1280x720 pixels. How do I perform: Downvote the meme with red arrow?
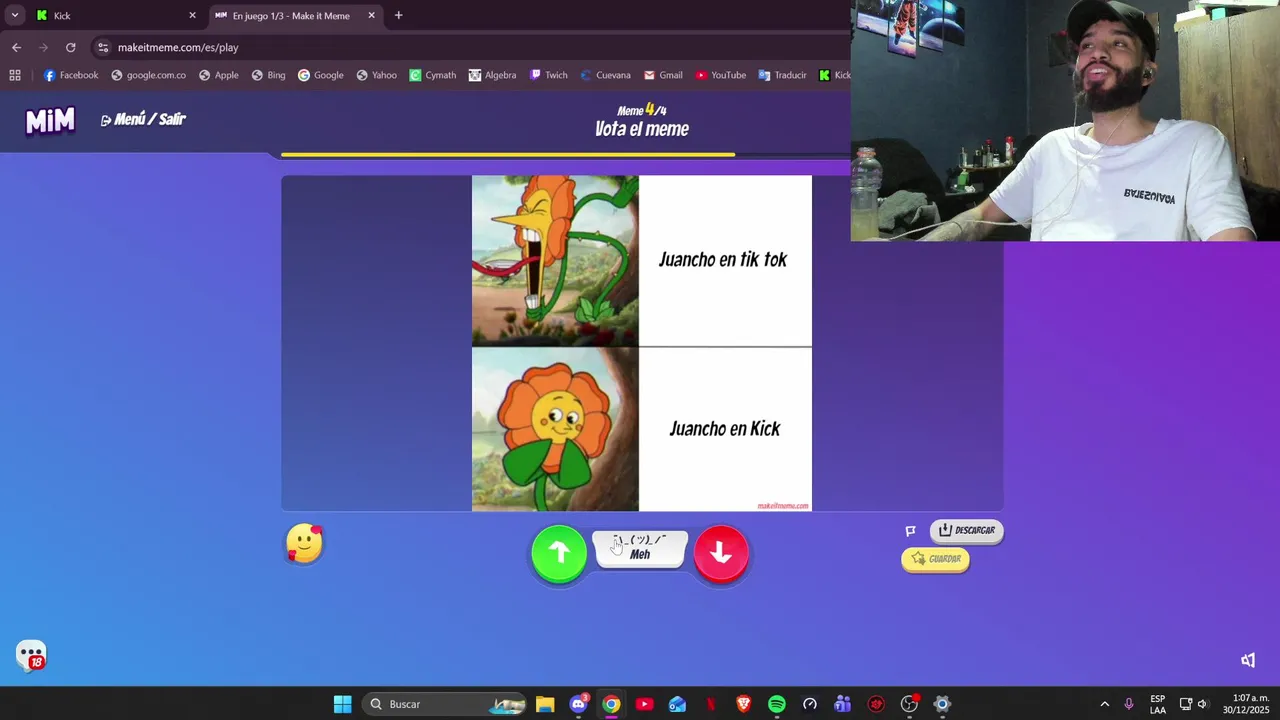721,553
